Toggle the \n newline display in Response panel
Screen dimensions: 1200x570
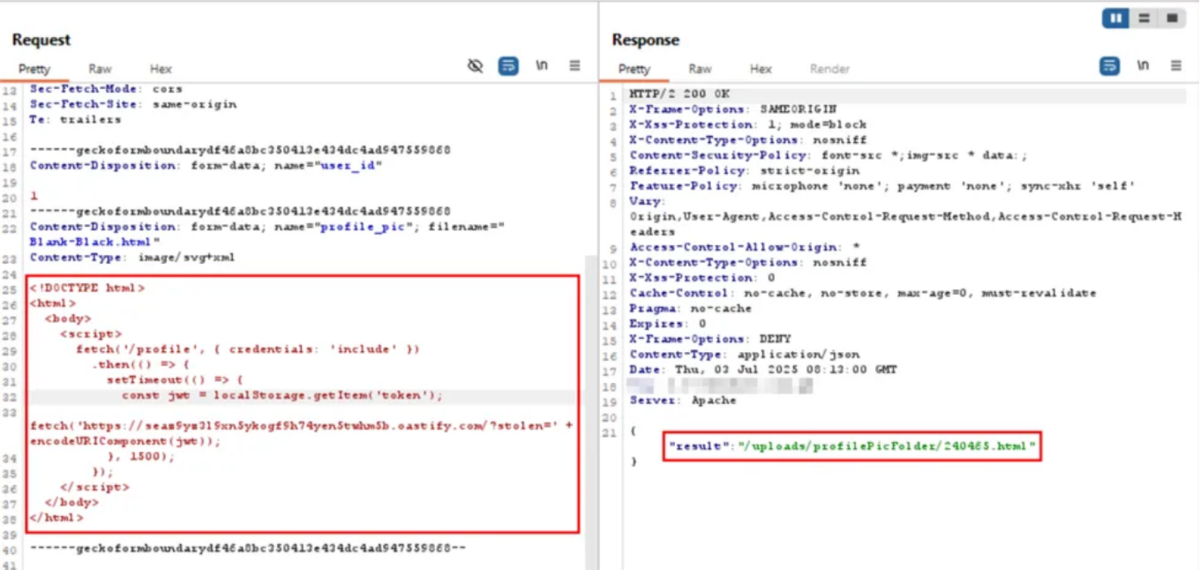pyautogui.click(x=1142, y=66)
